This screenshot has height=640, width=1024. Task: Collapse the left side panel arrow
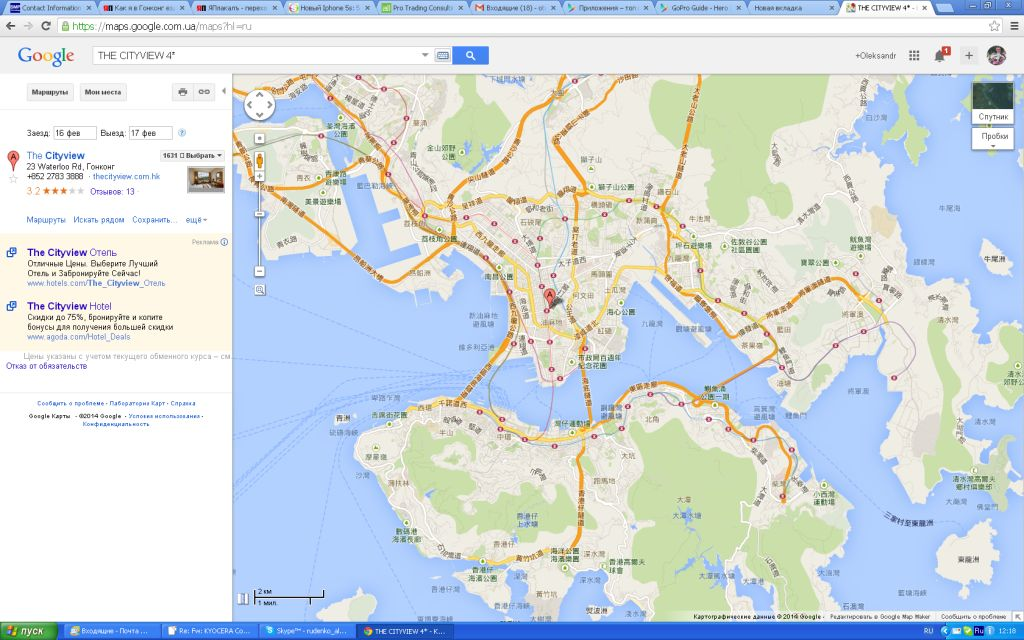(x=224, y=91)
